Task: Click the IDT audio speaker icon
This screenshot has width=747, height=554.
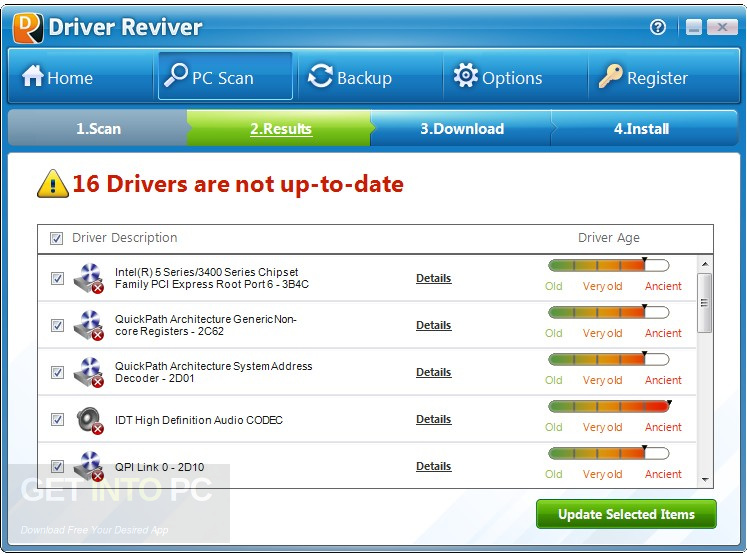Action: [x=90, y=420]
